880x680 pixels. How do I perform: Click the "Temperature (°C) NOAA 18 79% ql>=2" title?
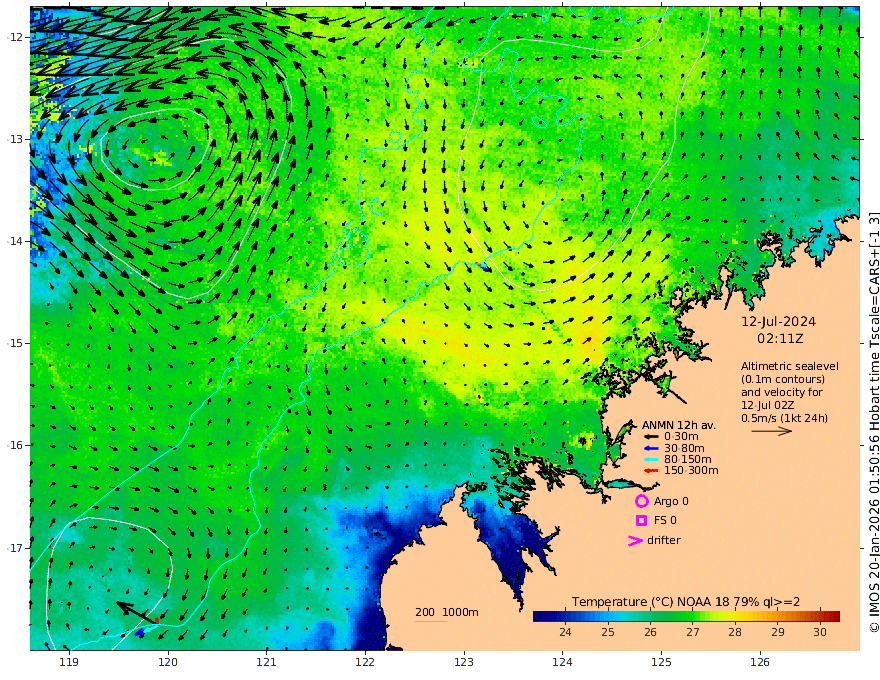pos(686,602)
